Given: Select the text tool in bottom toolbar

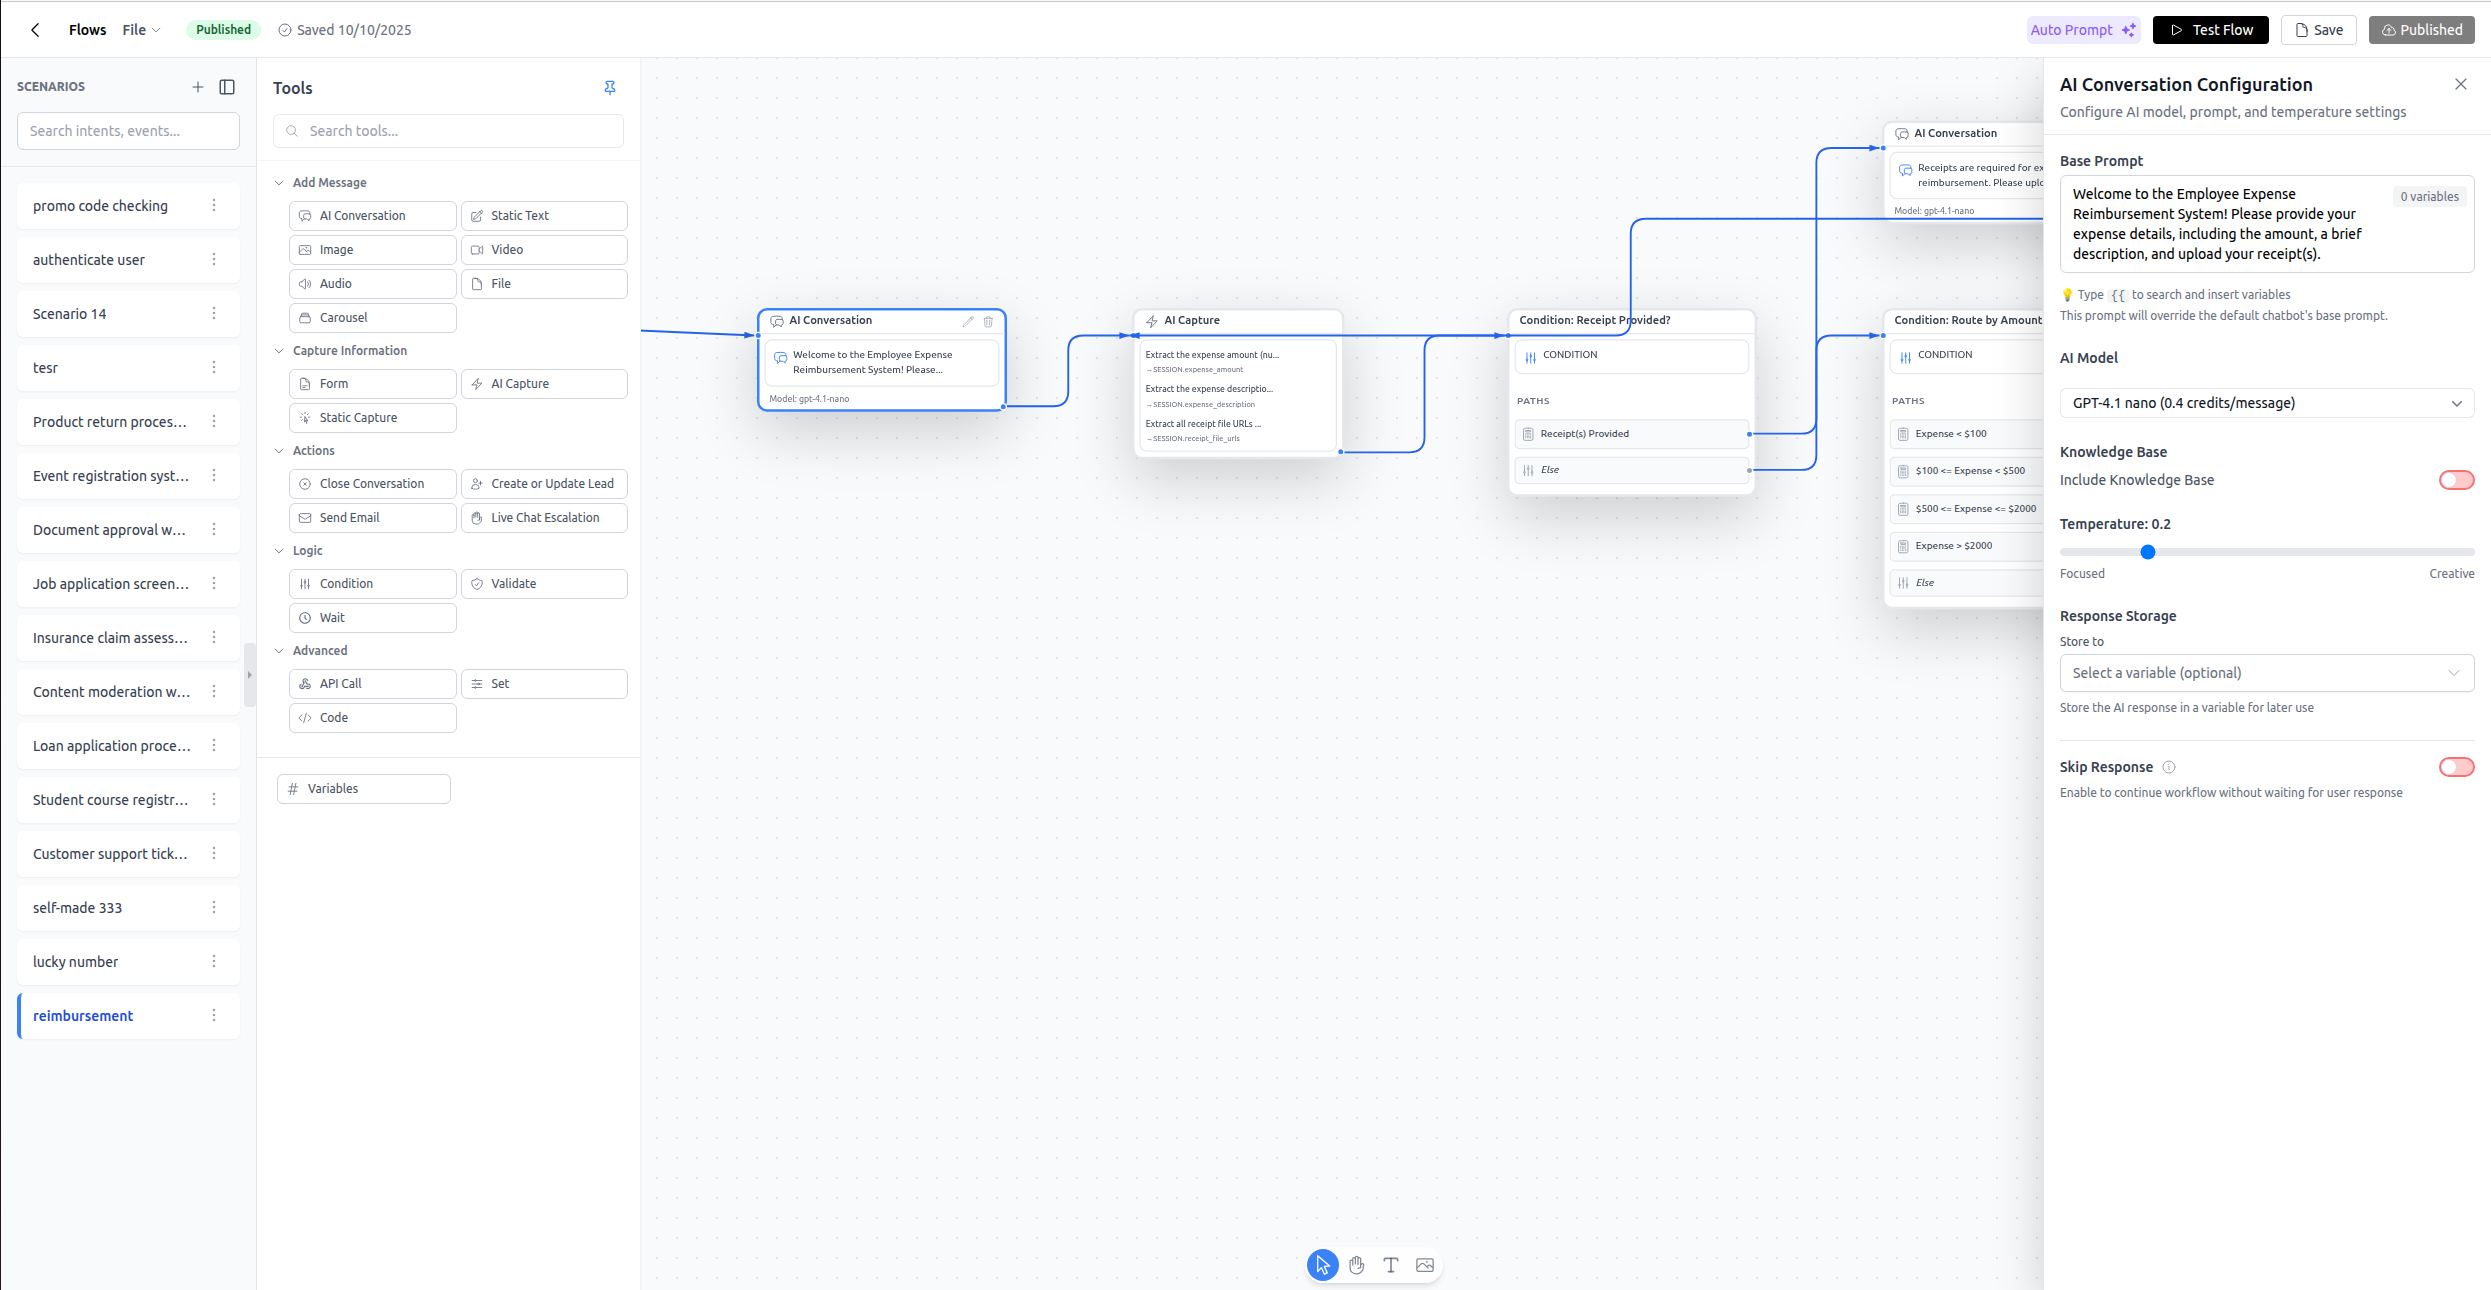Looking at the screenshot, I should point(1390,1265).
